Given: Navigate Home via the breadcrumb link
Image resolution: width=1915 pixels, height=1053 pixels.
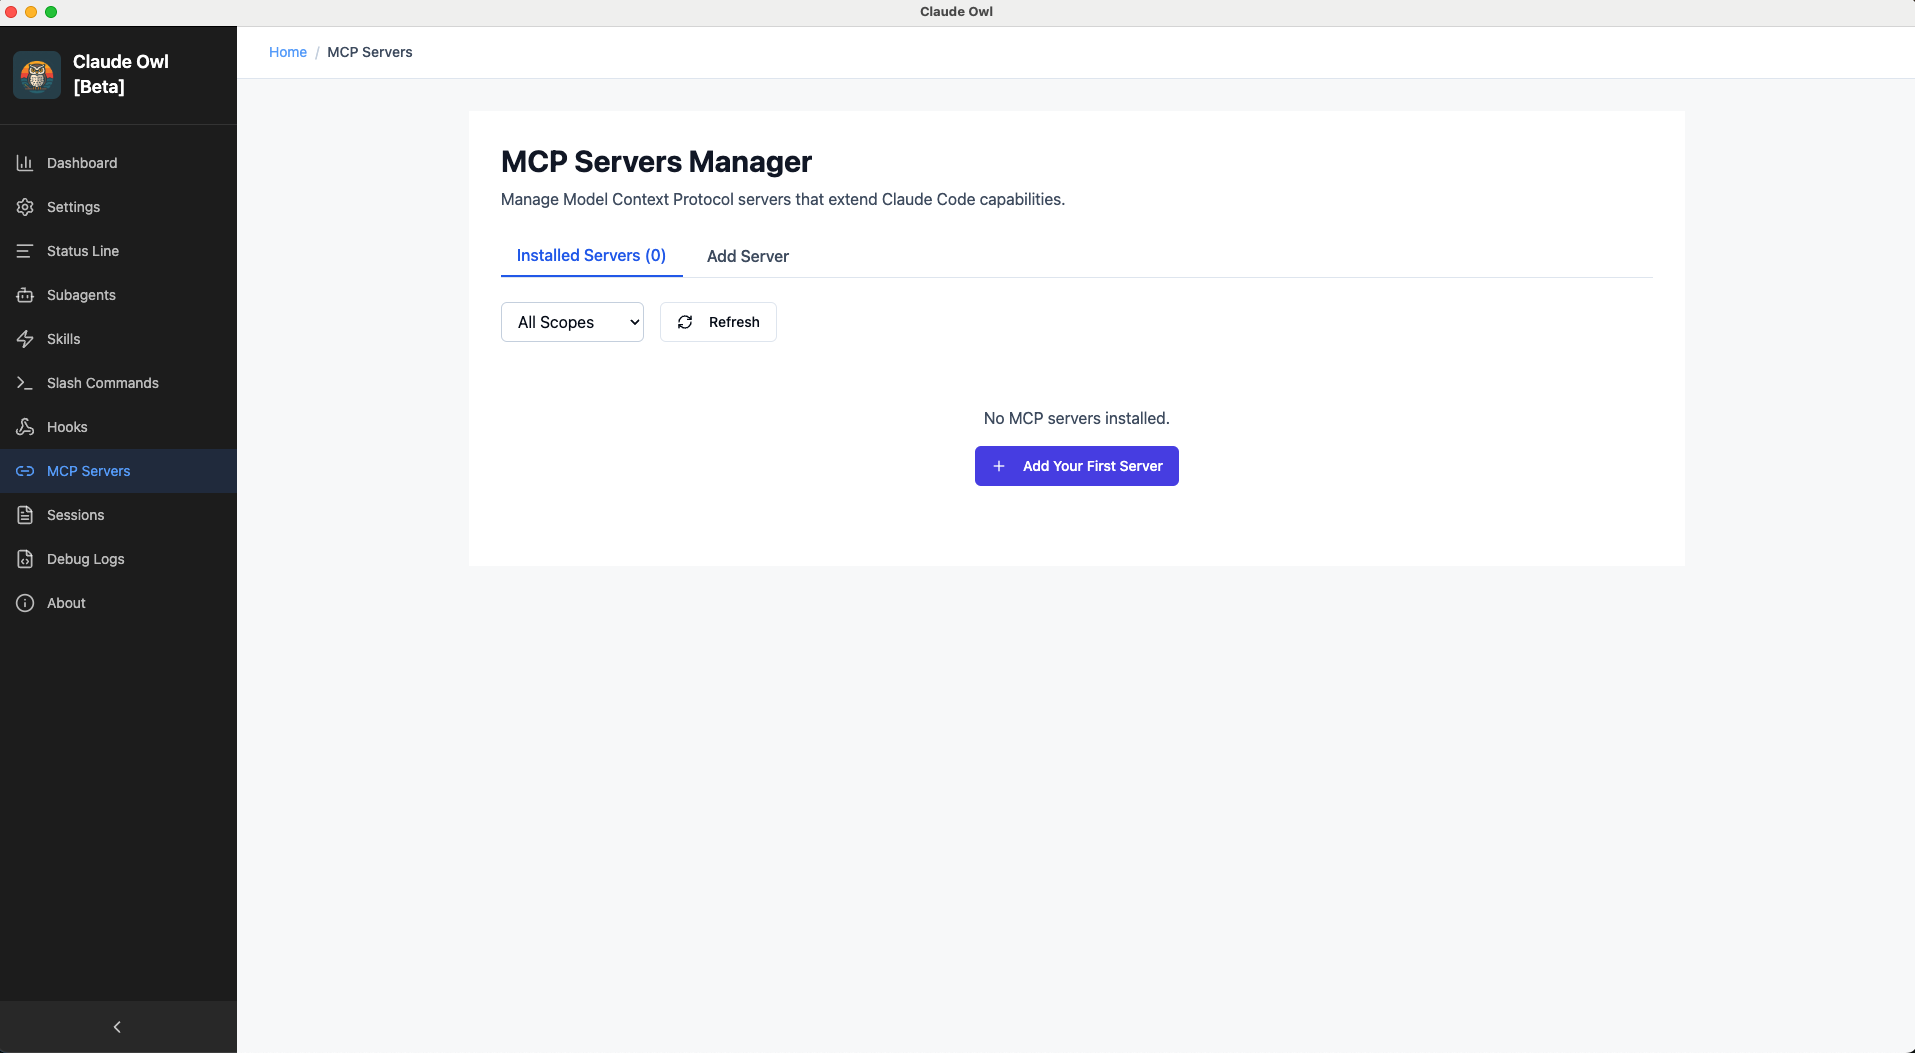Looking at the screenshot, I should [288, 52].
